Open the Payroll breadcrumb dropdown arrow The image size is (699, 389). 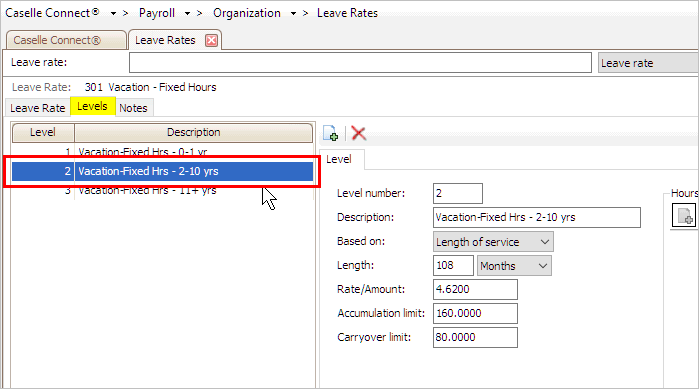click(187, 14)
